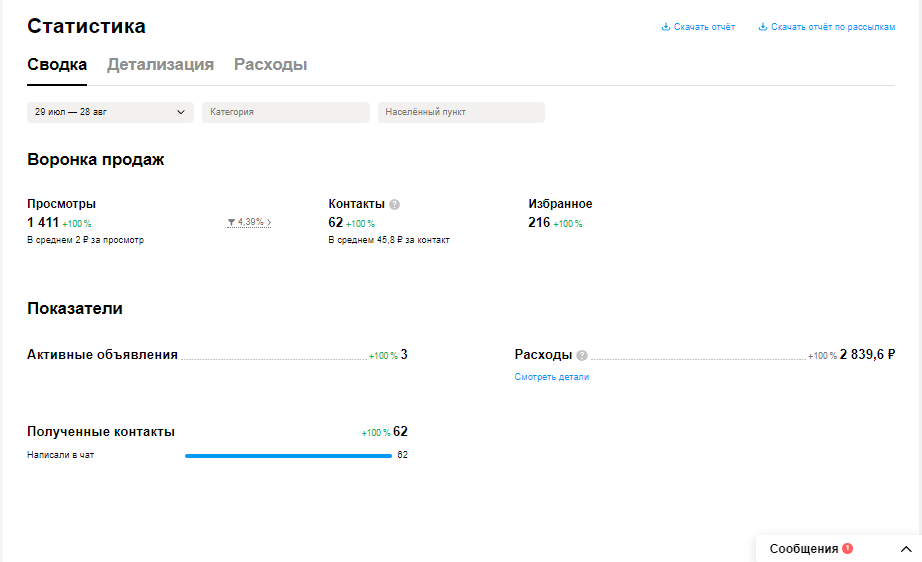Click the arrow next to 4,39% conversion
The width and height of the screenshot is (922, 562).
pos(269,222)
